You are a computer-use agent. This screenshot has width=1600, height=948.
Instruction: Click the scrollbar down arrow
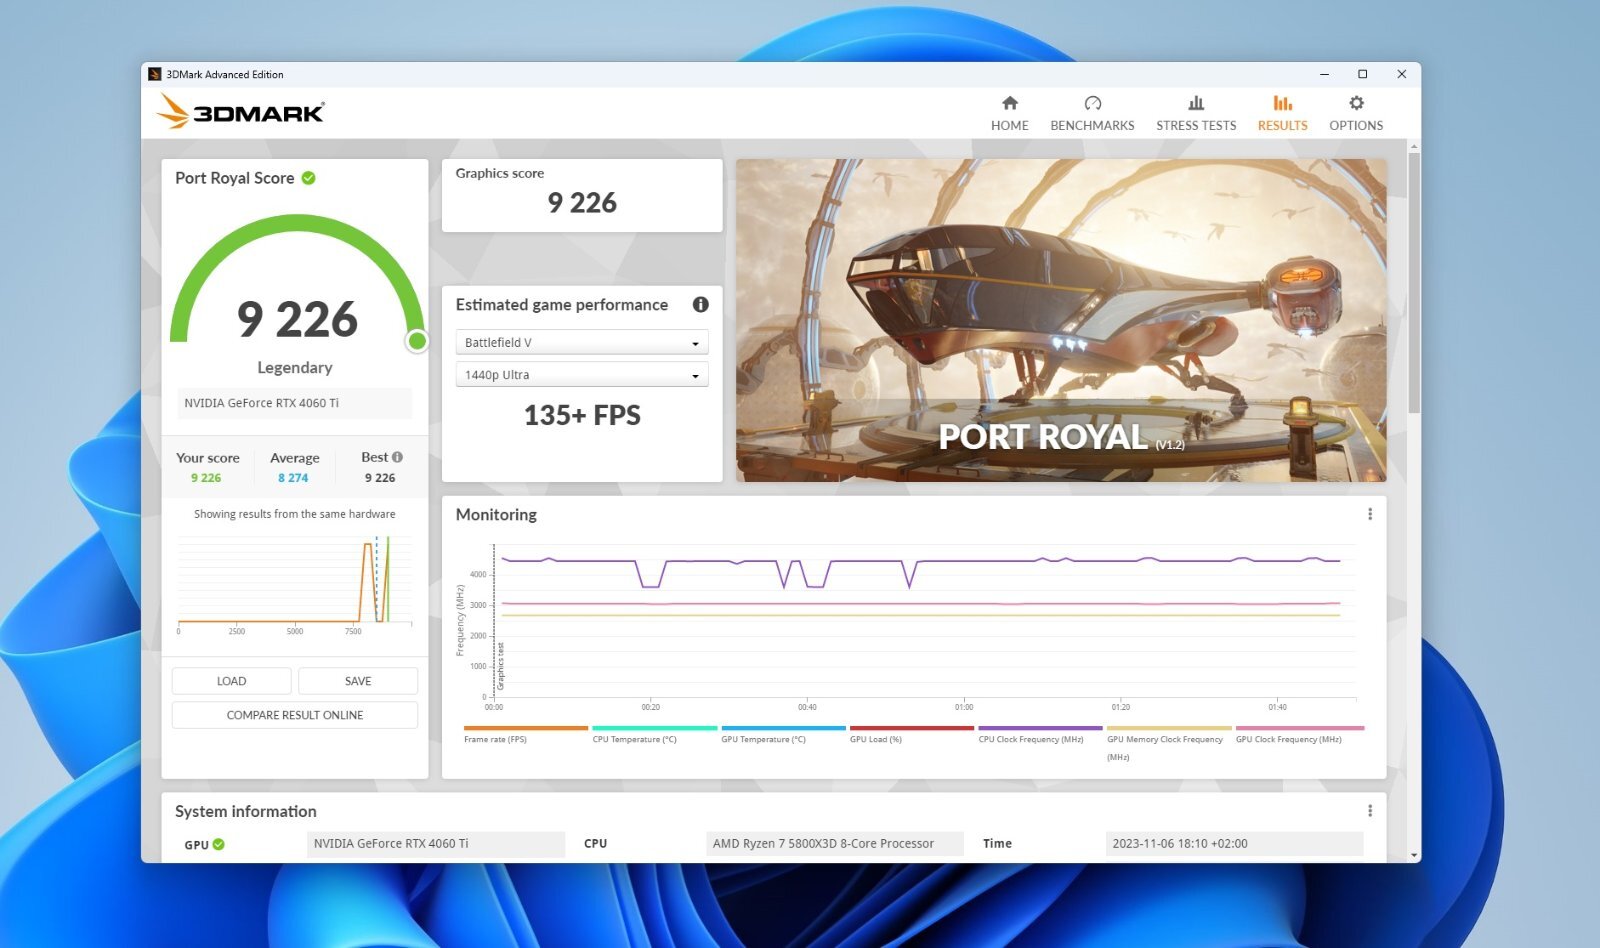pos(1413,855)
